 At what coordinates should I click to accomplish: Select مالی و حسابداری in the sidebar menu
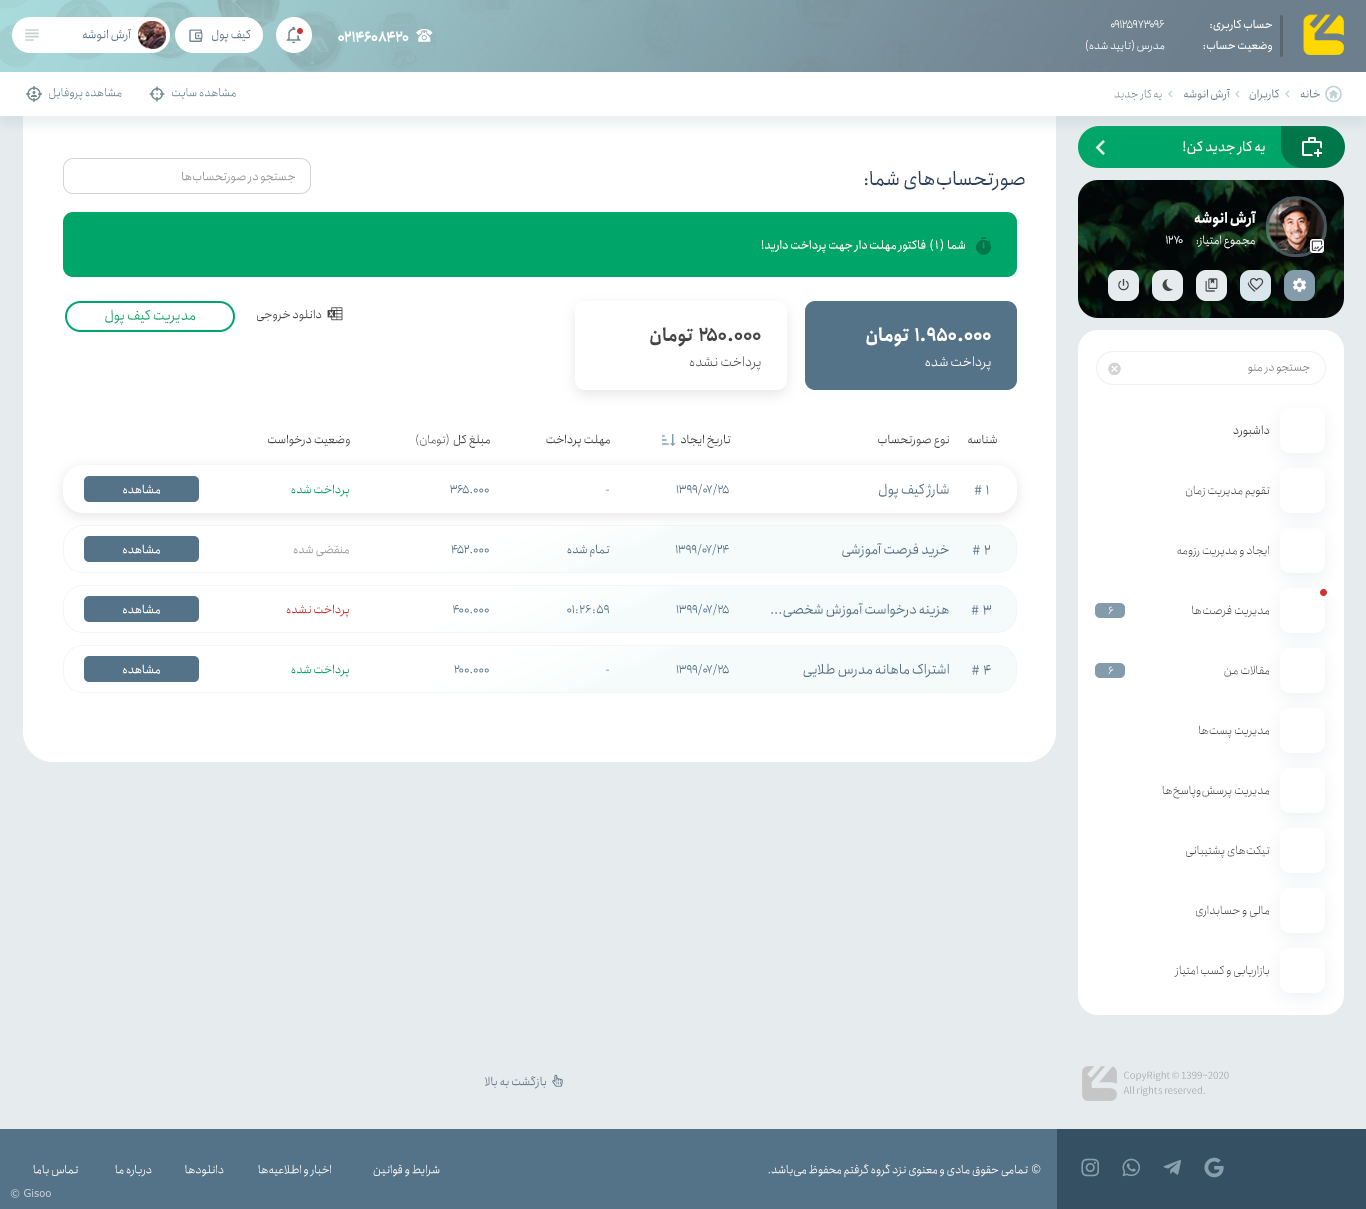[x=1232, y=911]
